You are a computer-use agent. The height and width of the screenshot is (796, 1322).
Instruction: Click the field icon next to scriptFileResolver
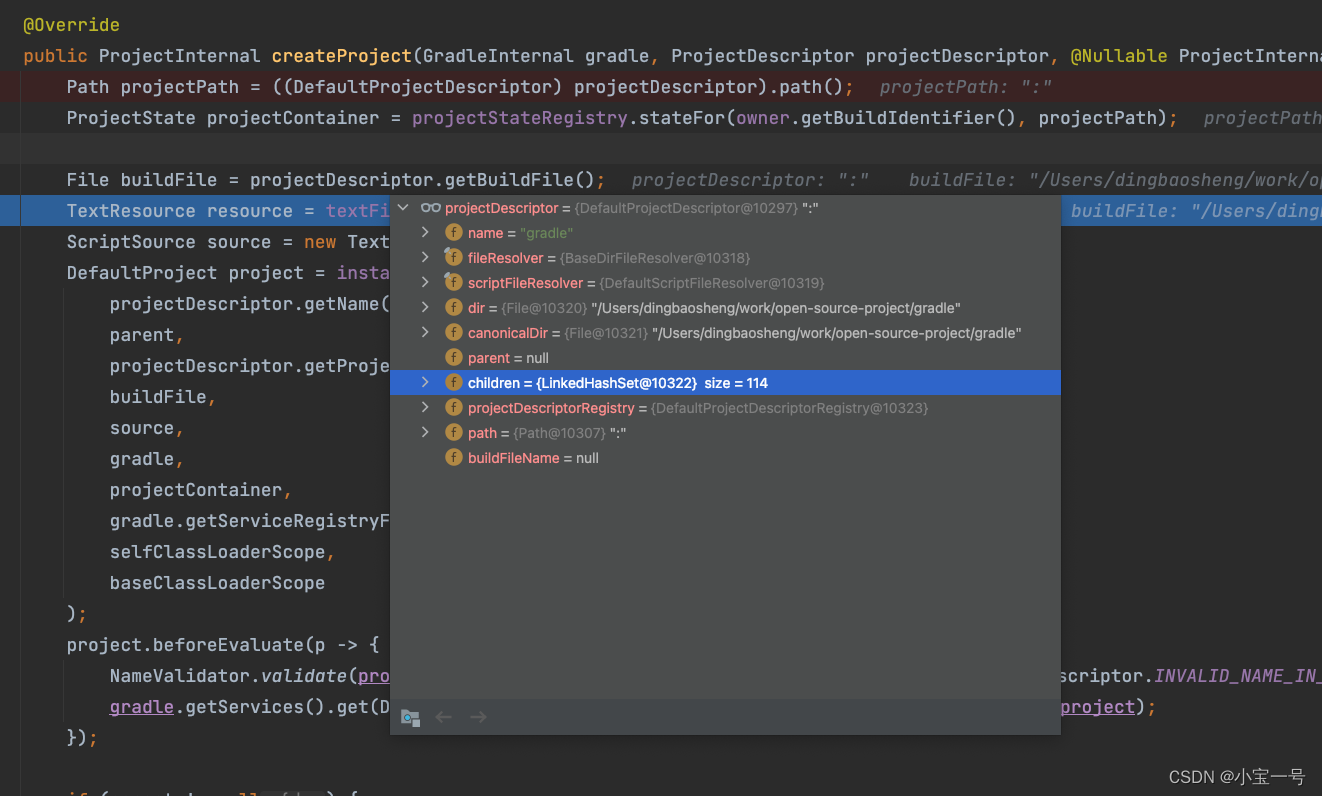[453, 282]
